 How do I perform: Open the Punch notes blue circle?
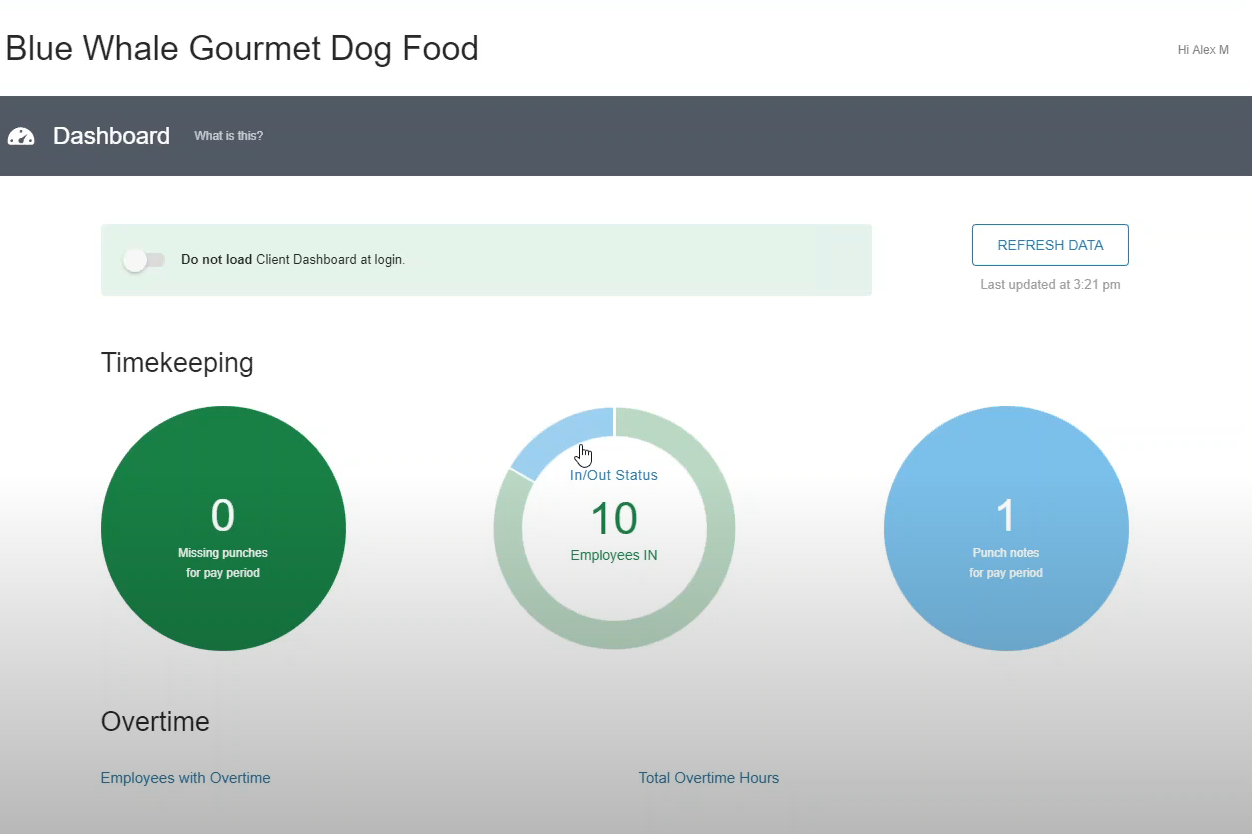(x=1006, y=528)
